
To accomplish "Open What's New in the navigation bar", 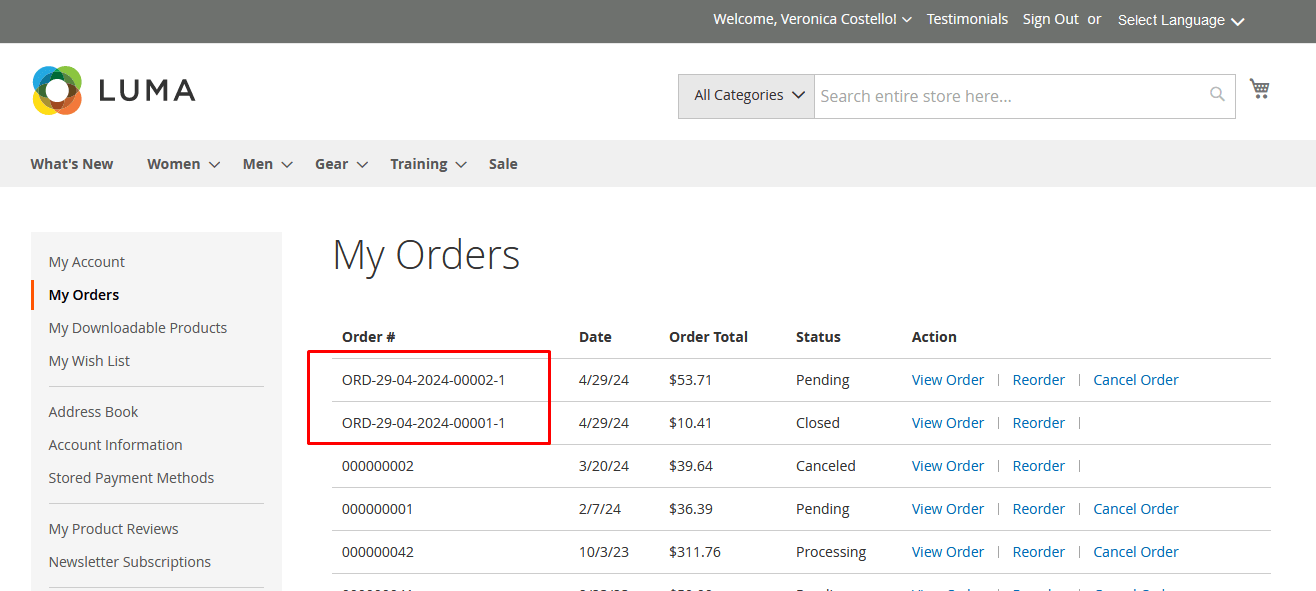I will (72, 164).
